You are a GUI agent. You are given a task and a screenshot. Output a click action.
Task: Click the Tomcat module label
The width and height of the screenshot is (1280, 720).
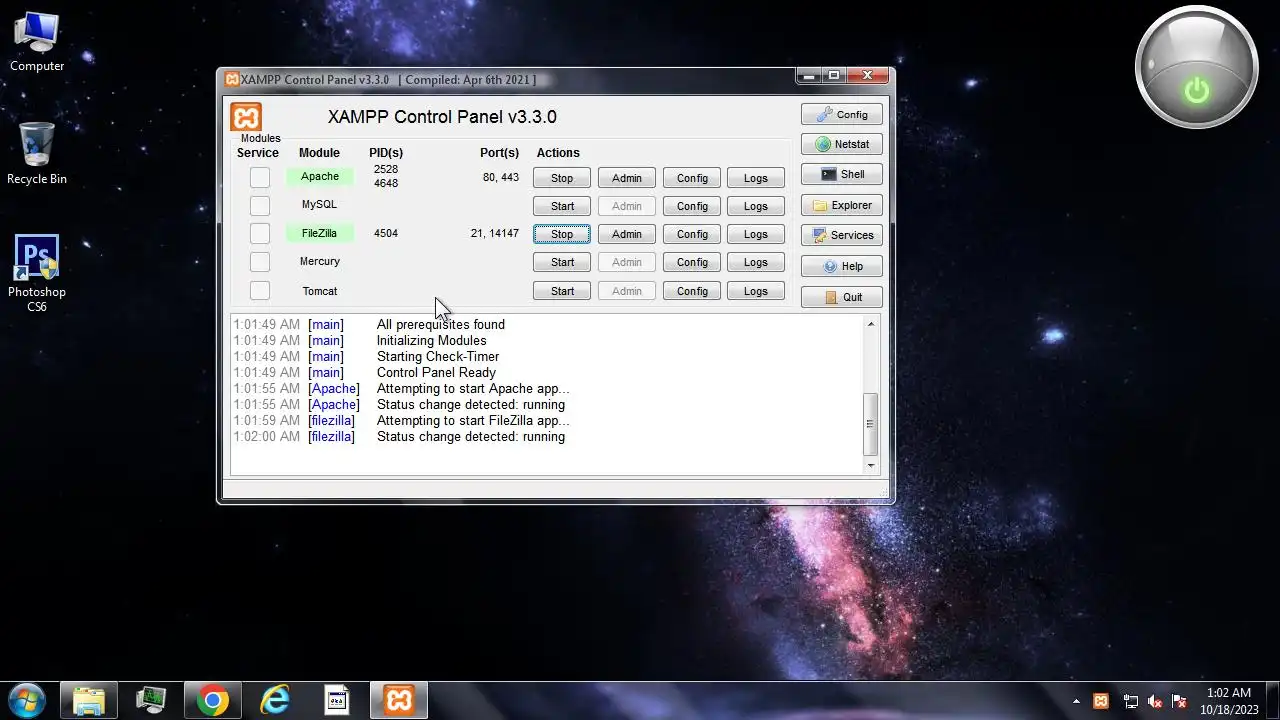pos(320,291)
